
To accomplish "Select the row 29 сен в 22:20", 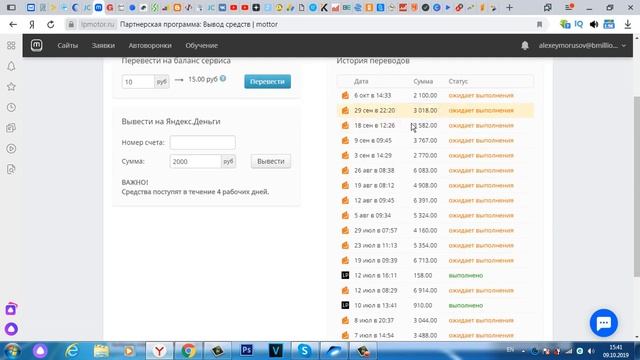I will pos(435,111).
